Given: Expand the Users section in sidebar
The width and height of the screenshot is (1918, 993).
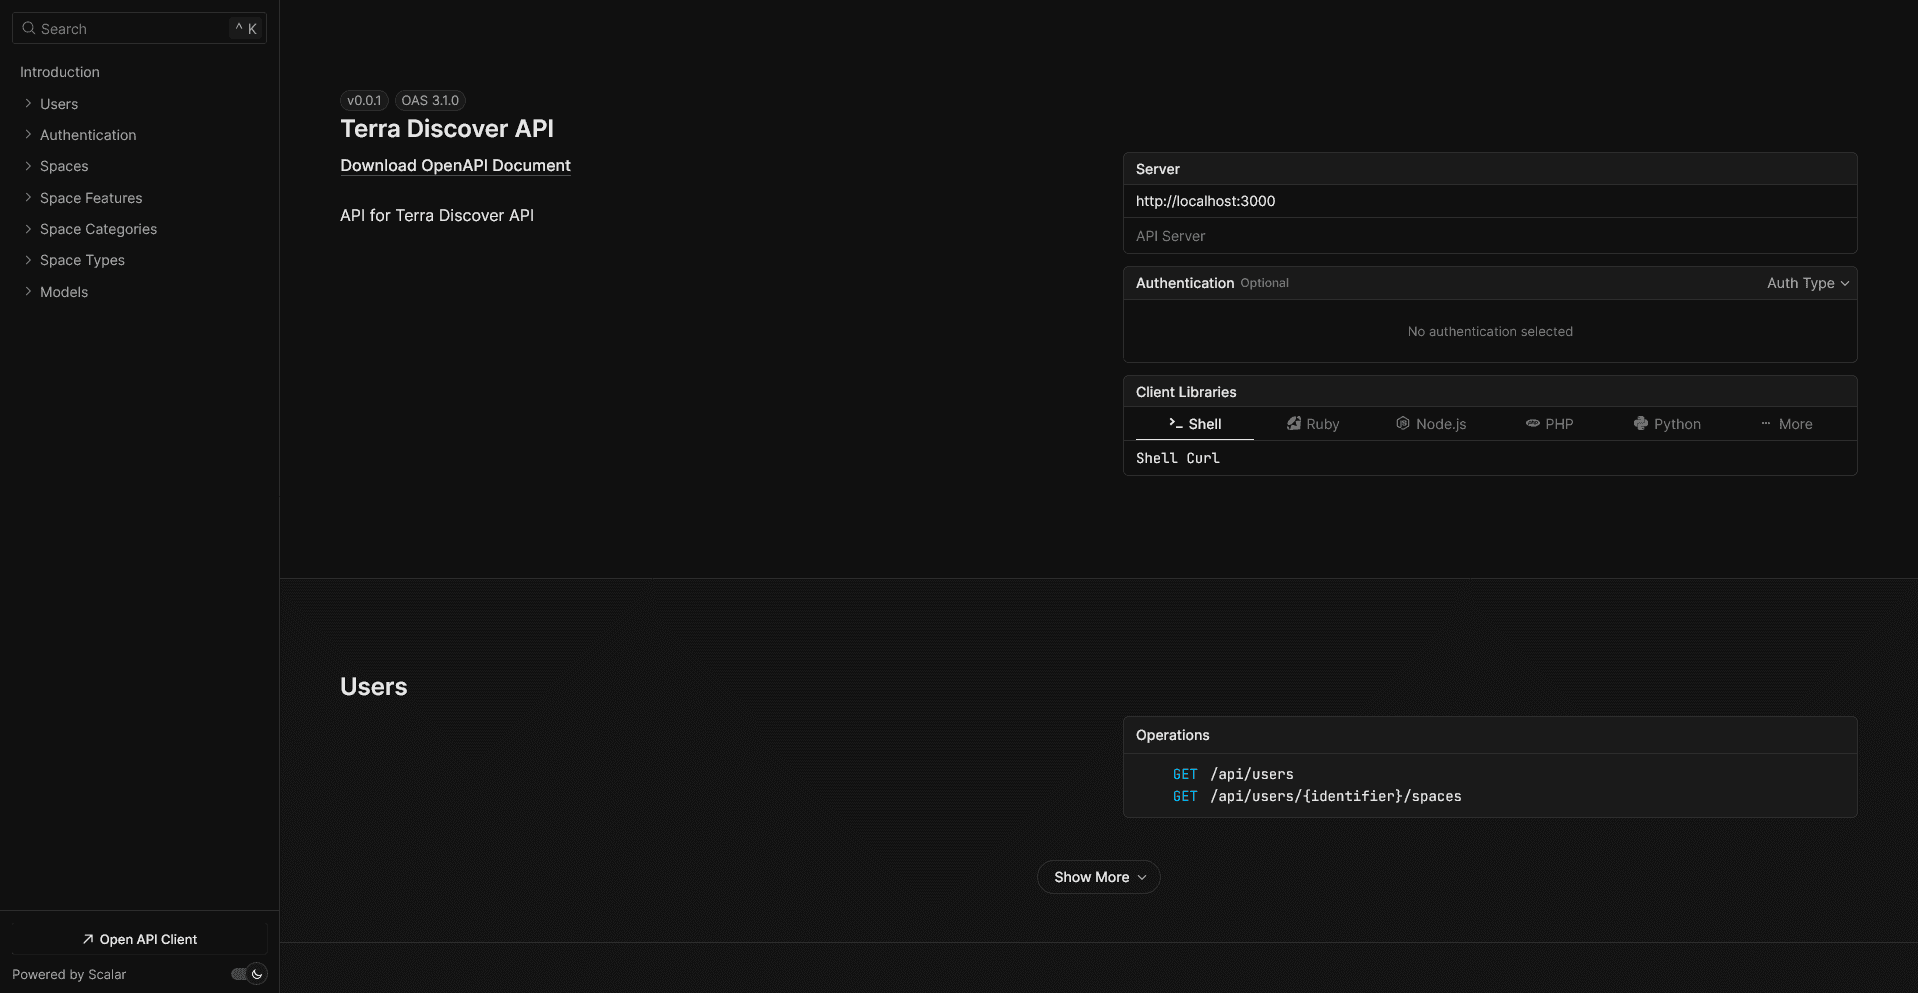Looking at the screenshot, I should point(28,104).
